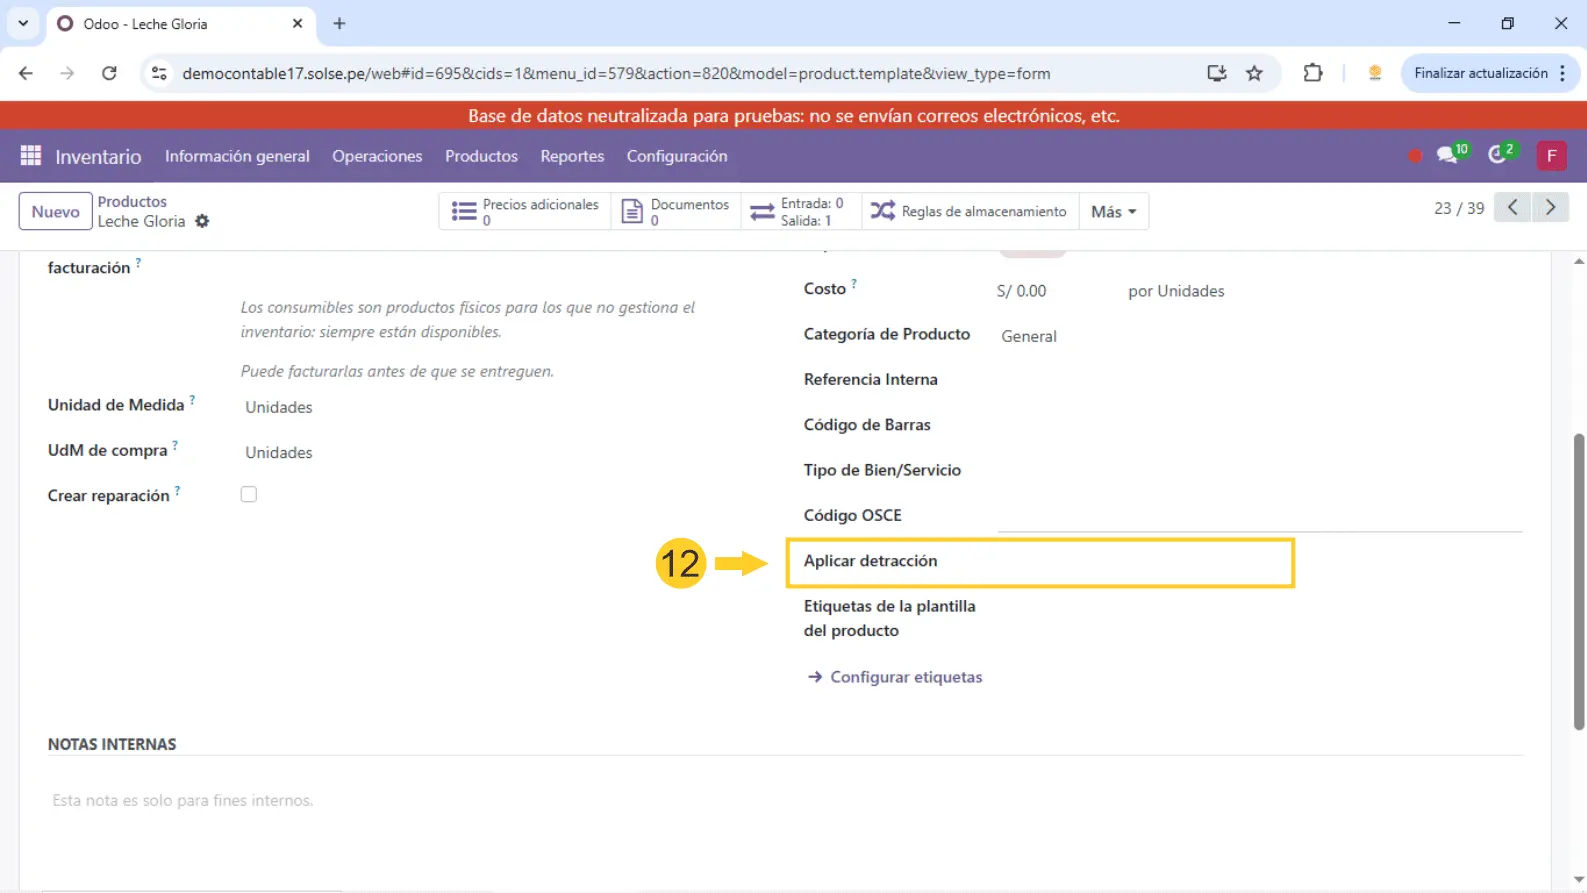Viewport: 1587px width, 893px height.
Task: Click the Configurar etiquetas link
Action: coord(895,677)
